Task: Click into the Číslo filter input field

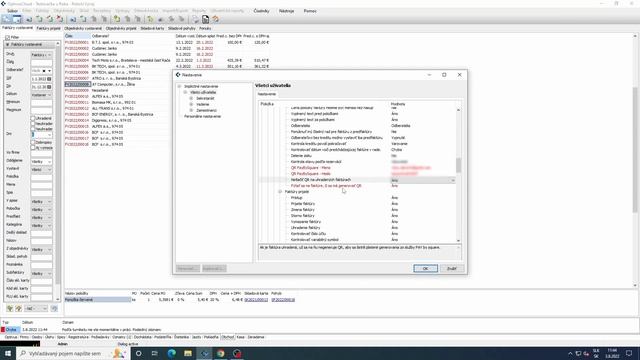Action: pos(41,63)
